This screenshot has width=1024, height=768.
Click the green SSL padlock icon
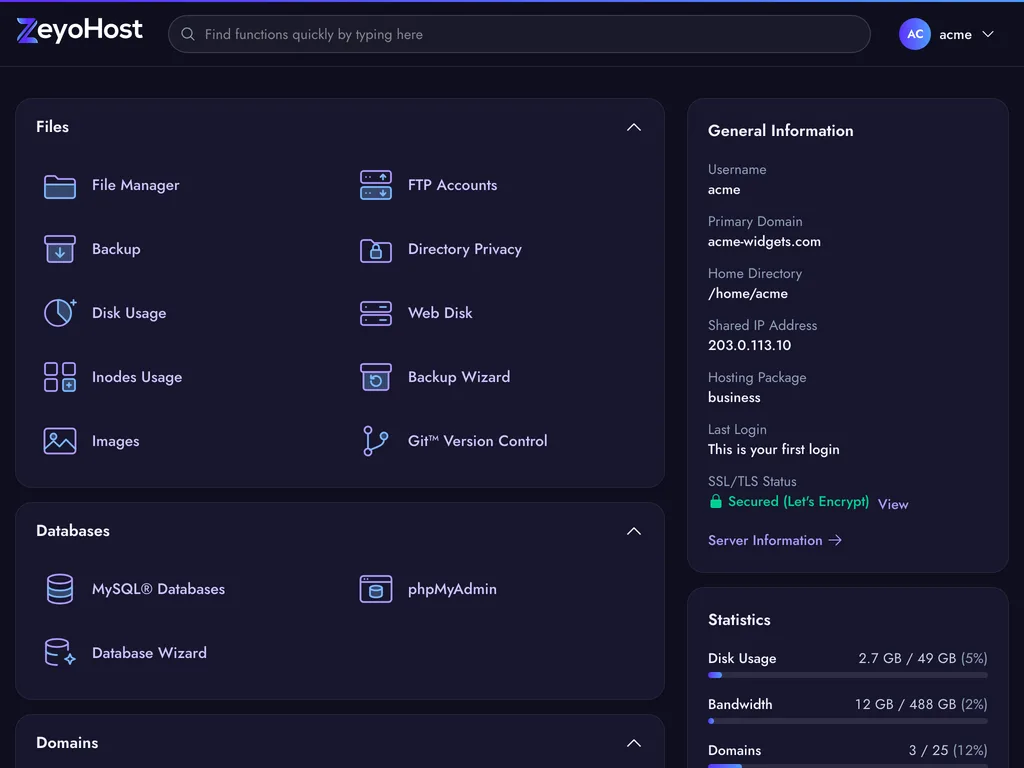point(716,502)
